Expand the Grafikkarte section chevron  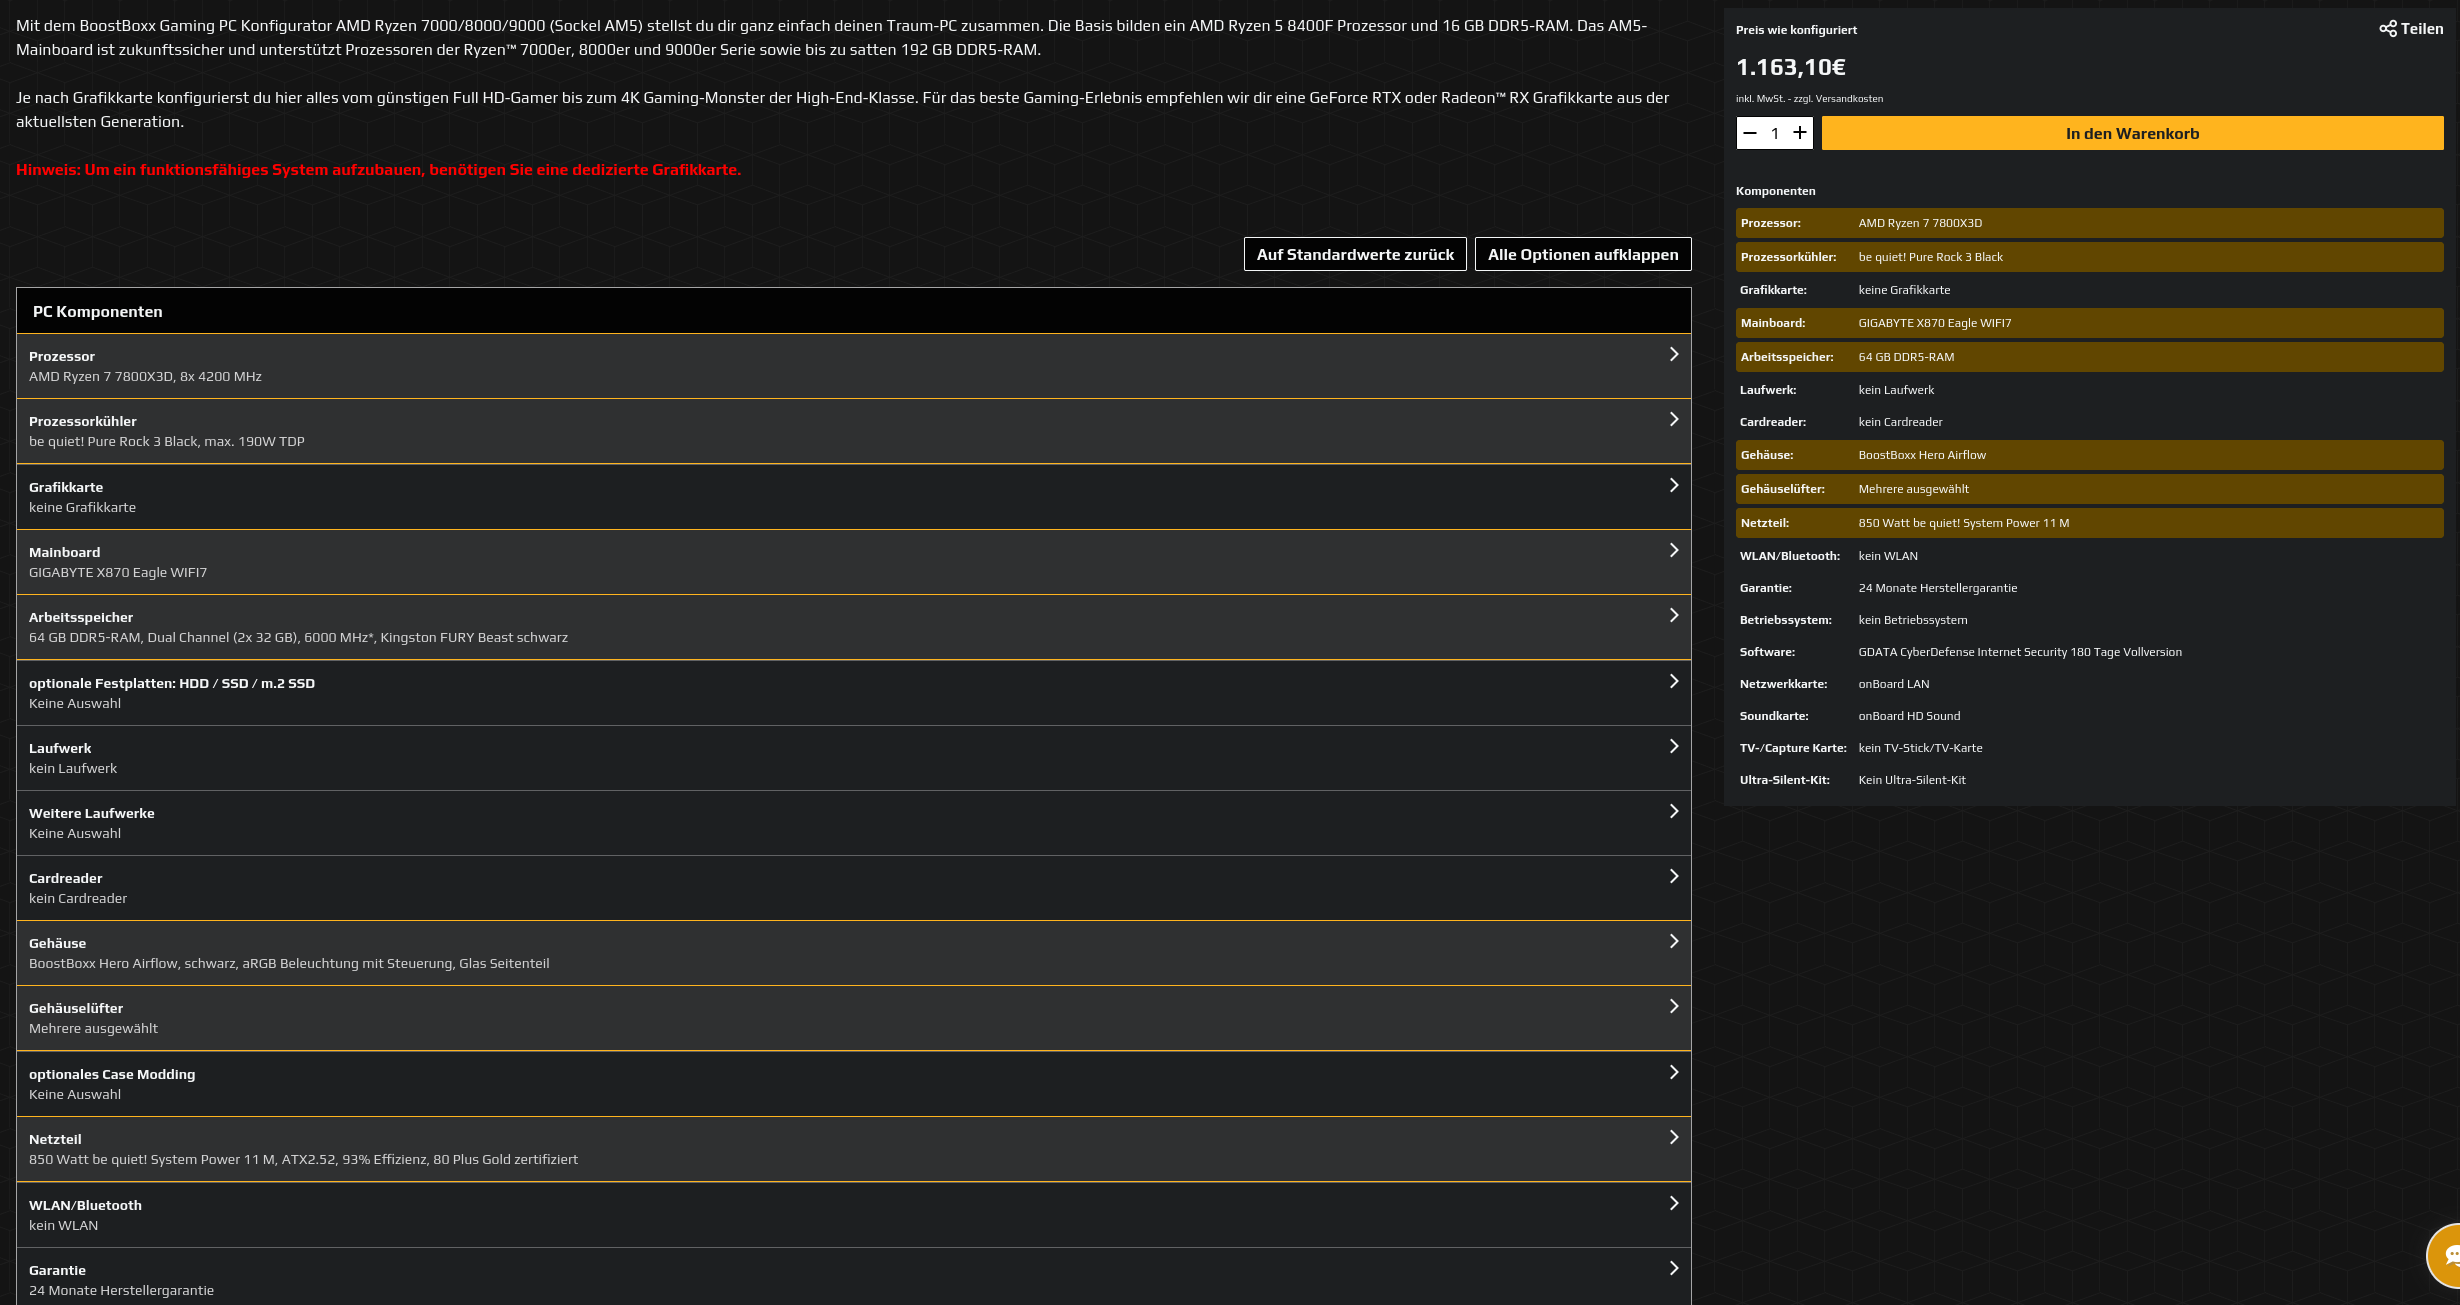click(x=1673, y=486)
